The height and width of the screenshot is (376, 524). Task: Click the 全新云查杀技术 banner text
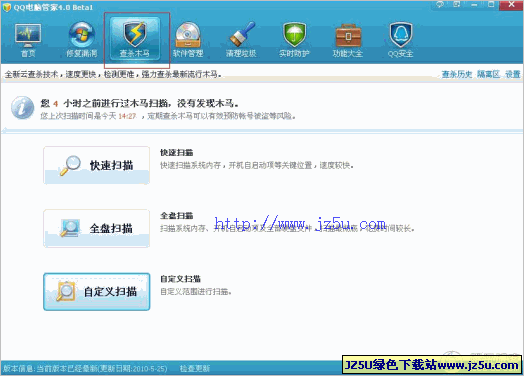pos(113,74)
